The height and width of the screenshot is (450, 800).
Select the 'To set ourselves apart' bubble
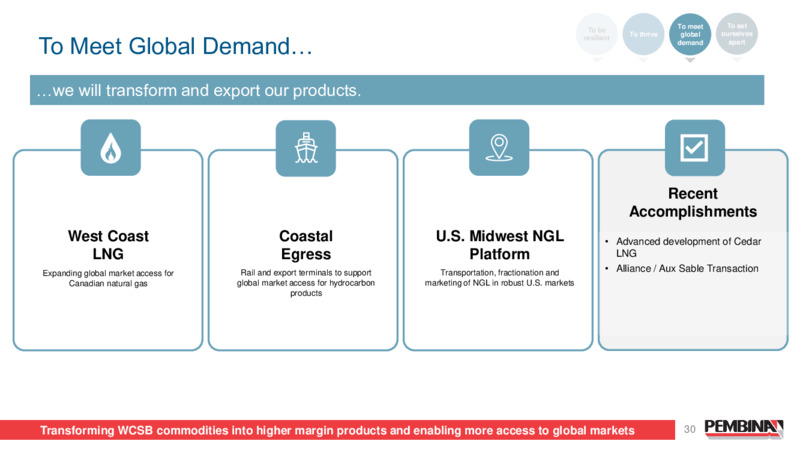(737, 34)
